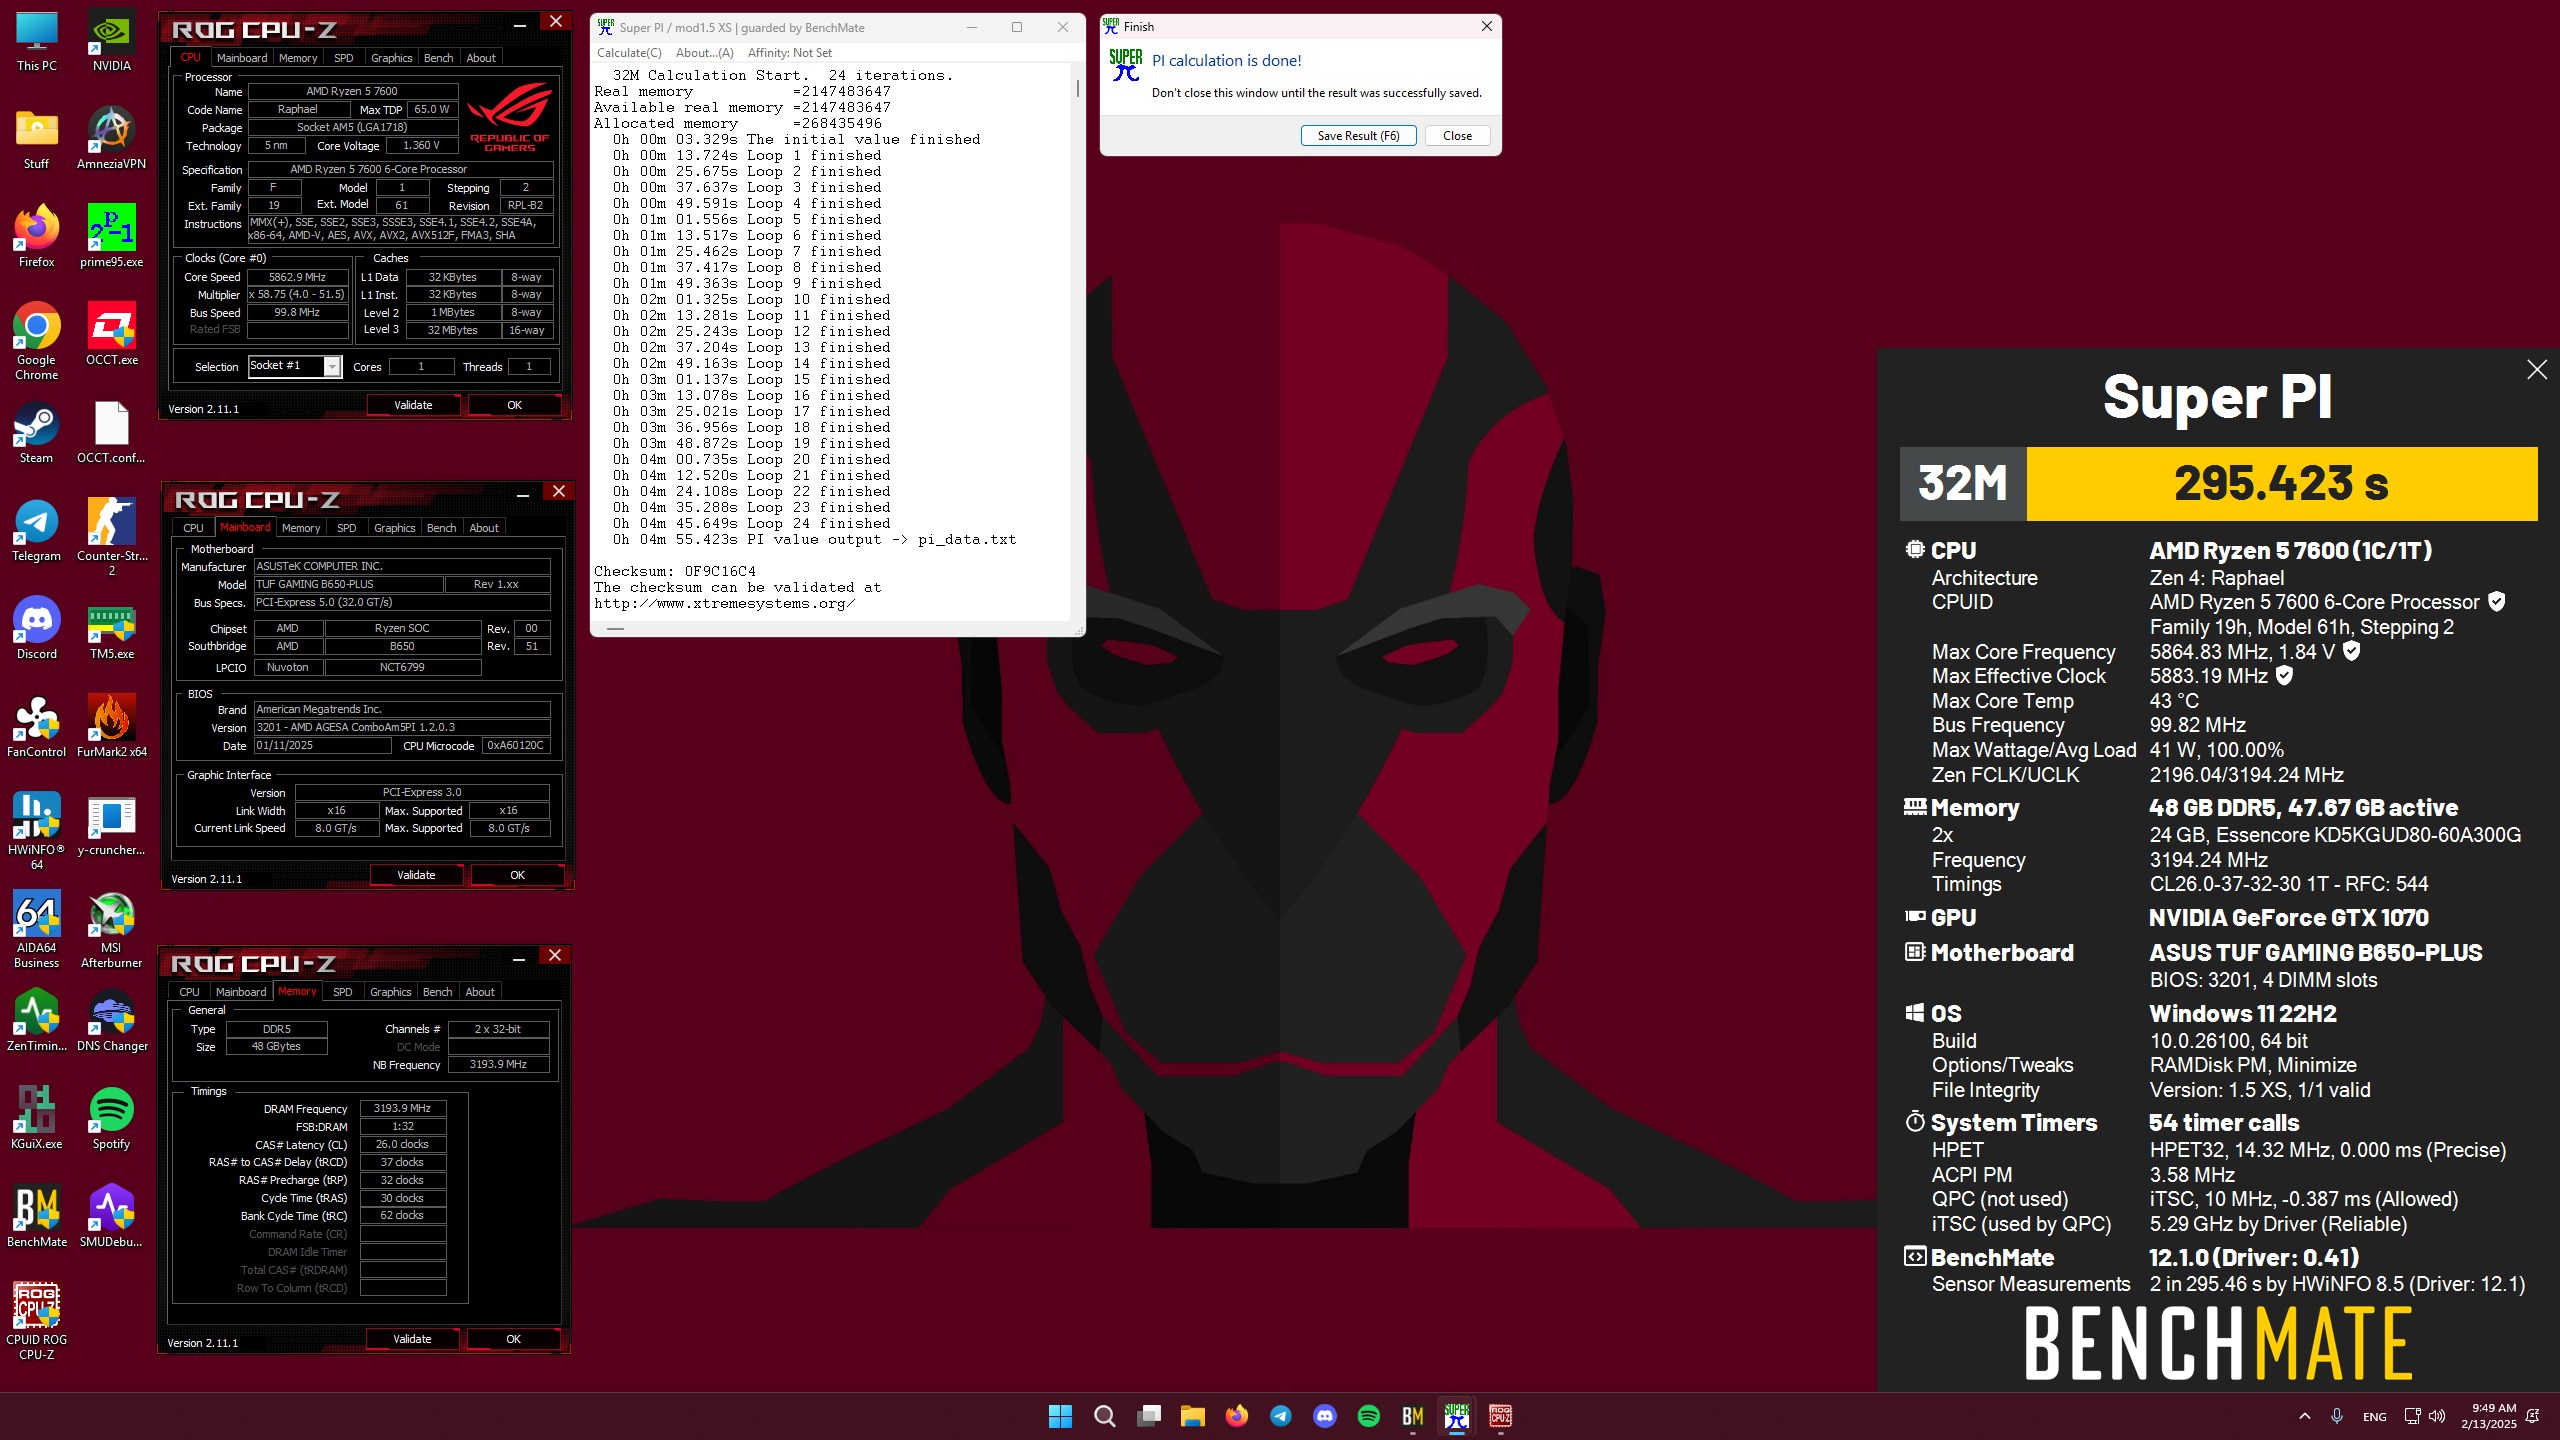The image size is (2560, 1440).
Task: Open Discord desktop icon
Action: click(x=37, y=629)
